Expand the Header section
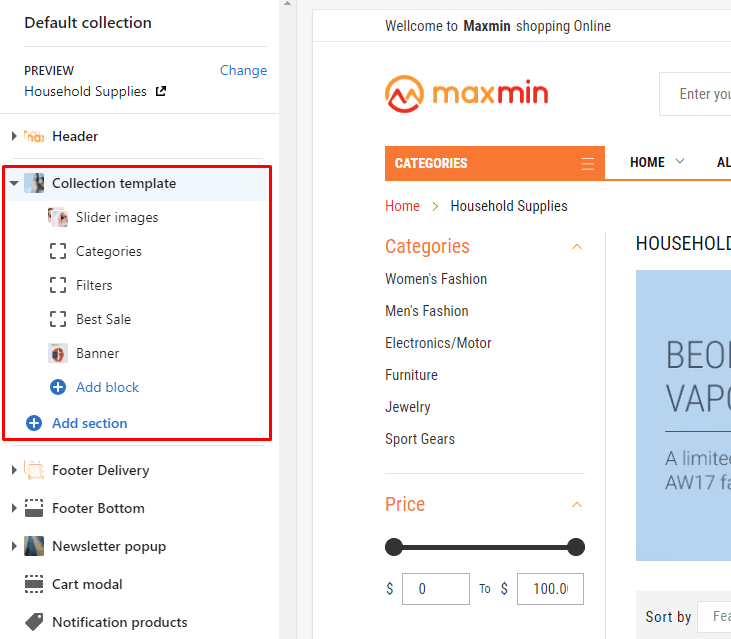 click(13, 136)
